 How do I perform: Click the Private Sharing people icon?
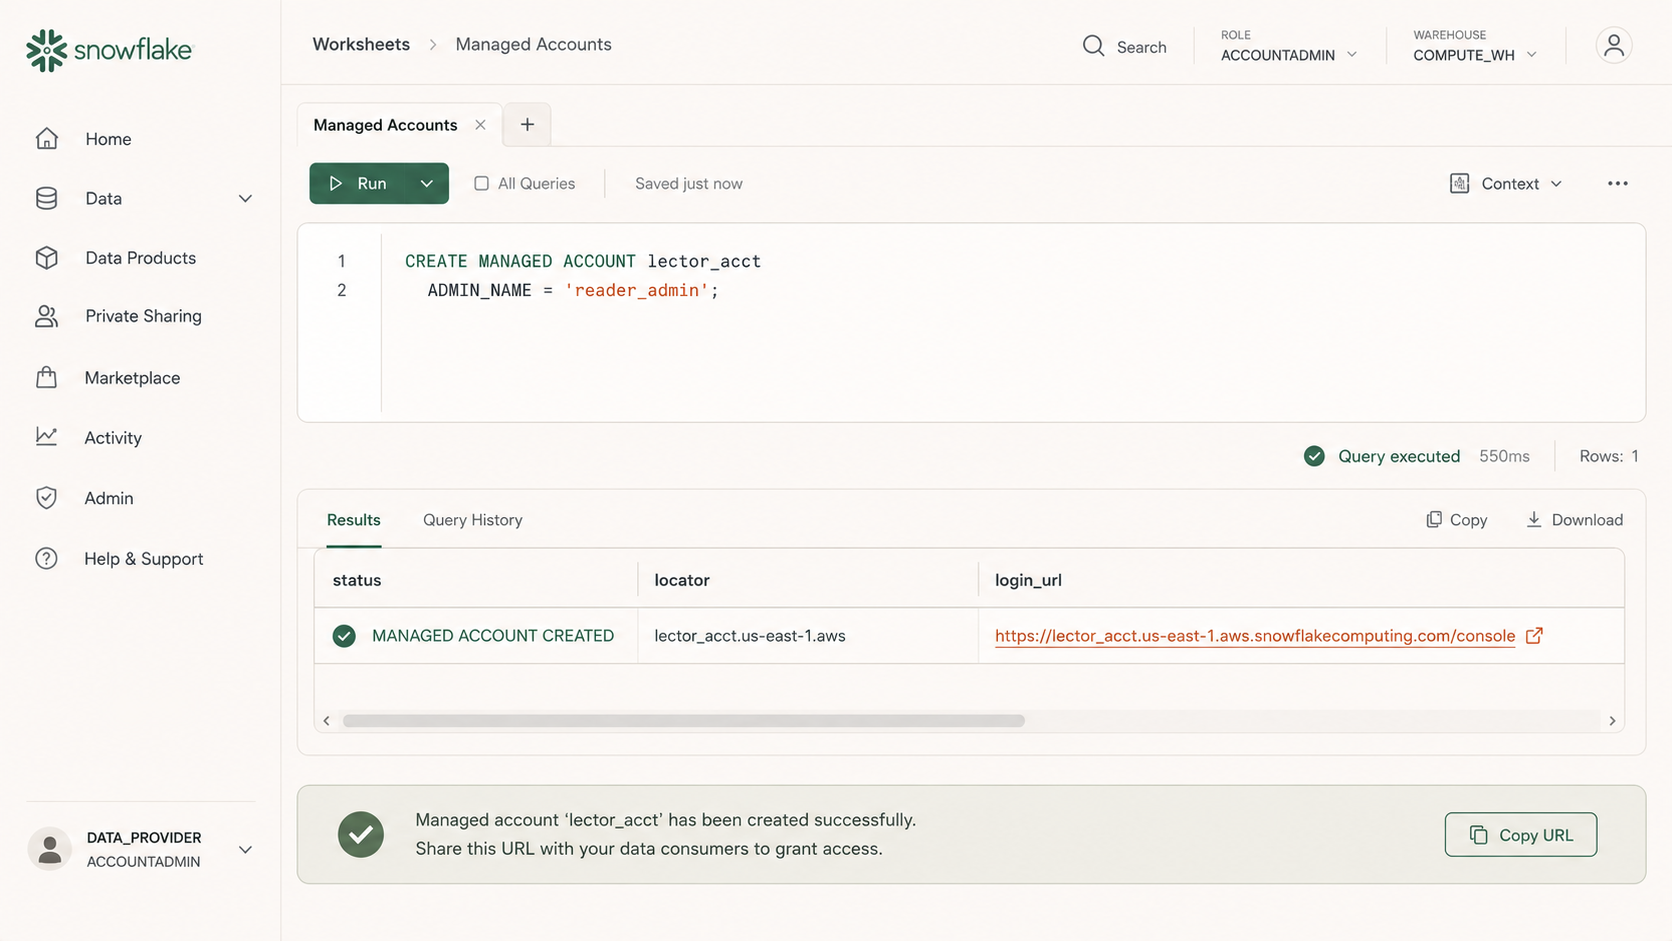click(x=47, y=316)
